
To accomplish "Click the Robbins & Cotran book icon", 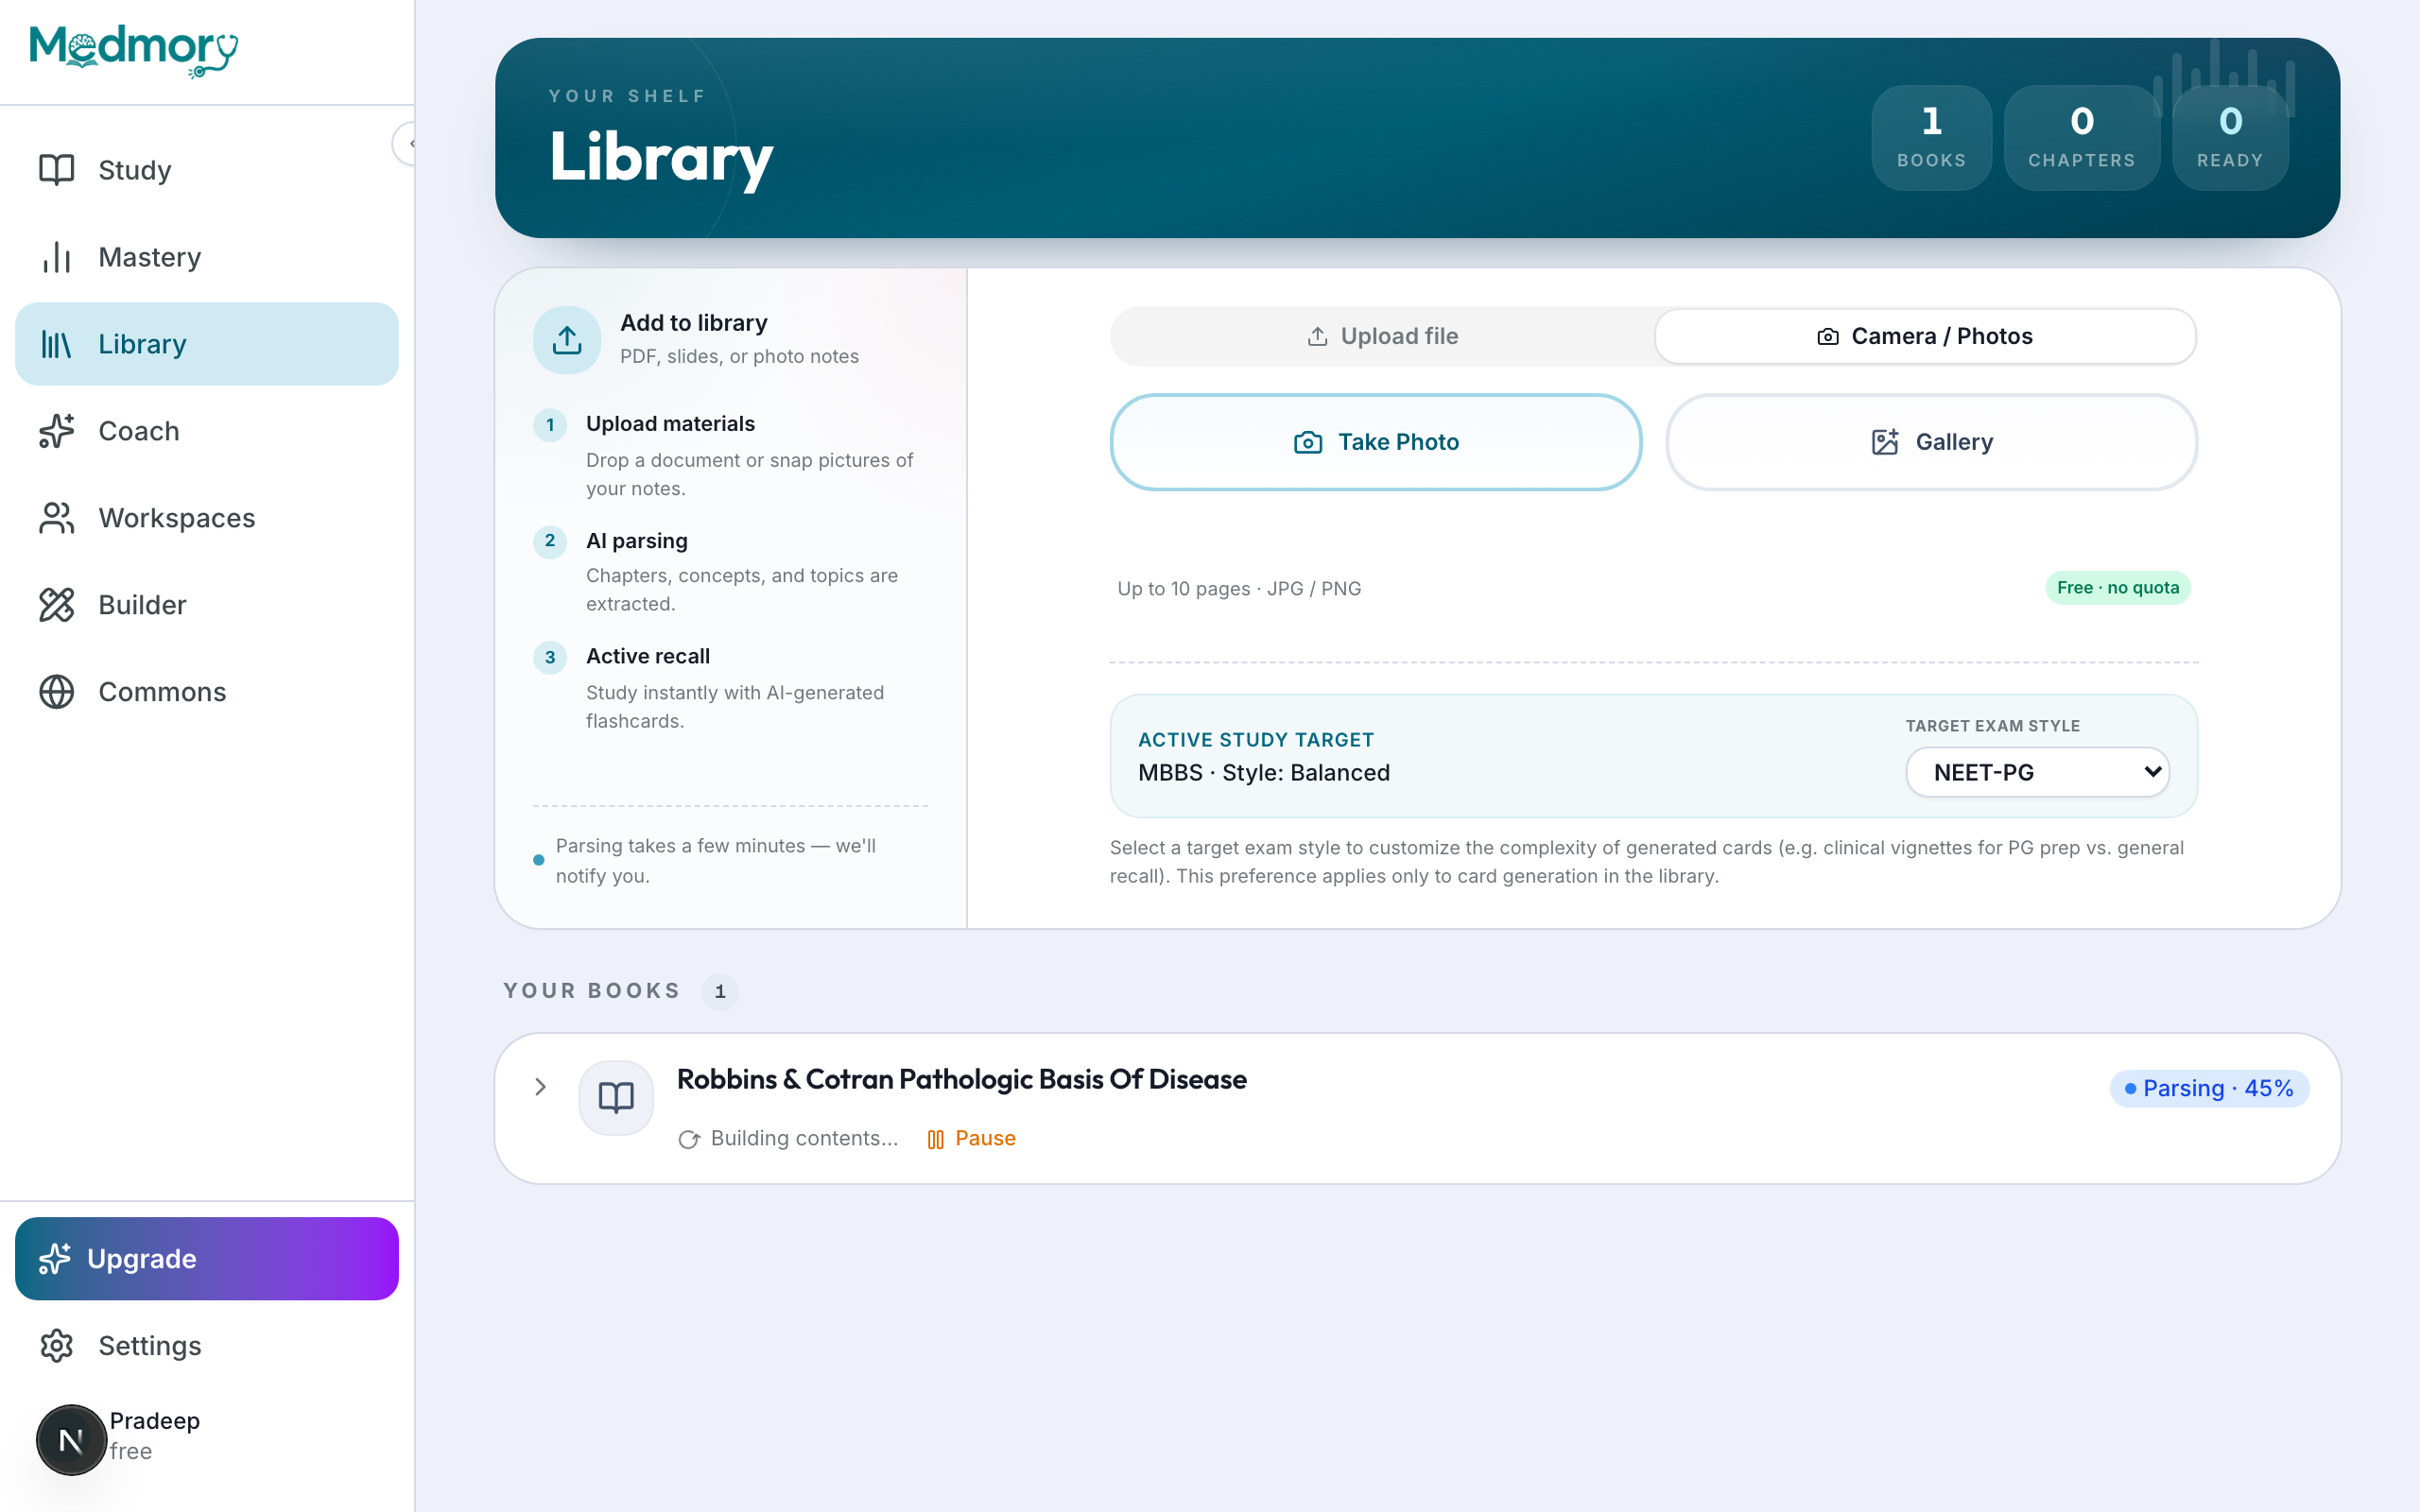I will pyautogui.click(x=616, y=1097).
